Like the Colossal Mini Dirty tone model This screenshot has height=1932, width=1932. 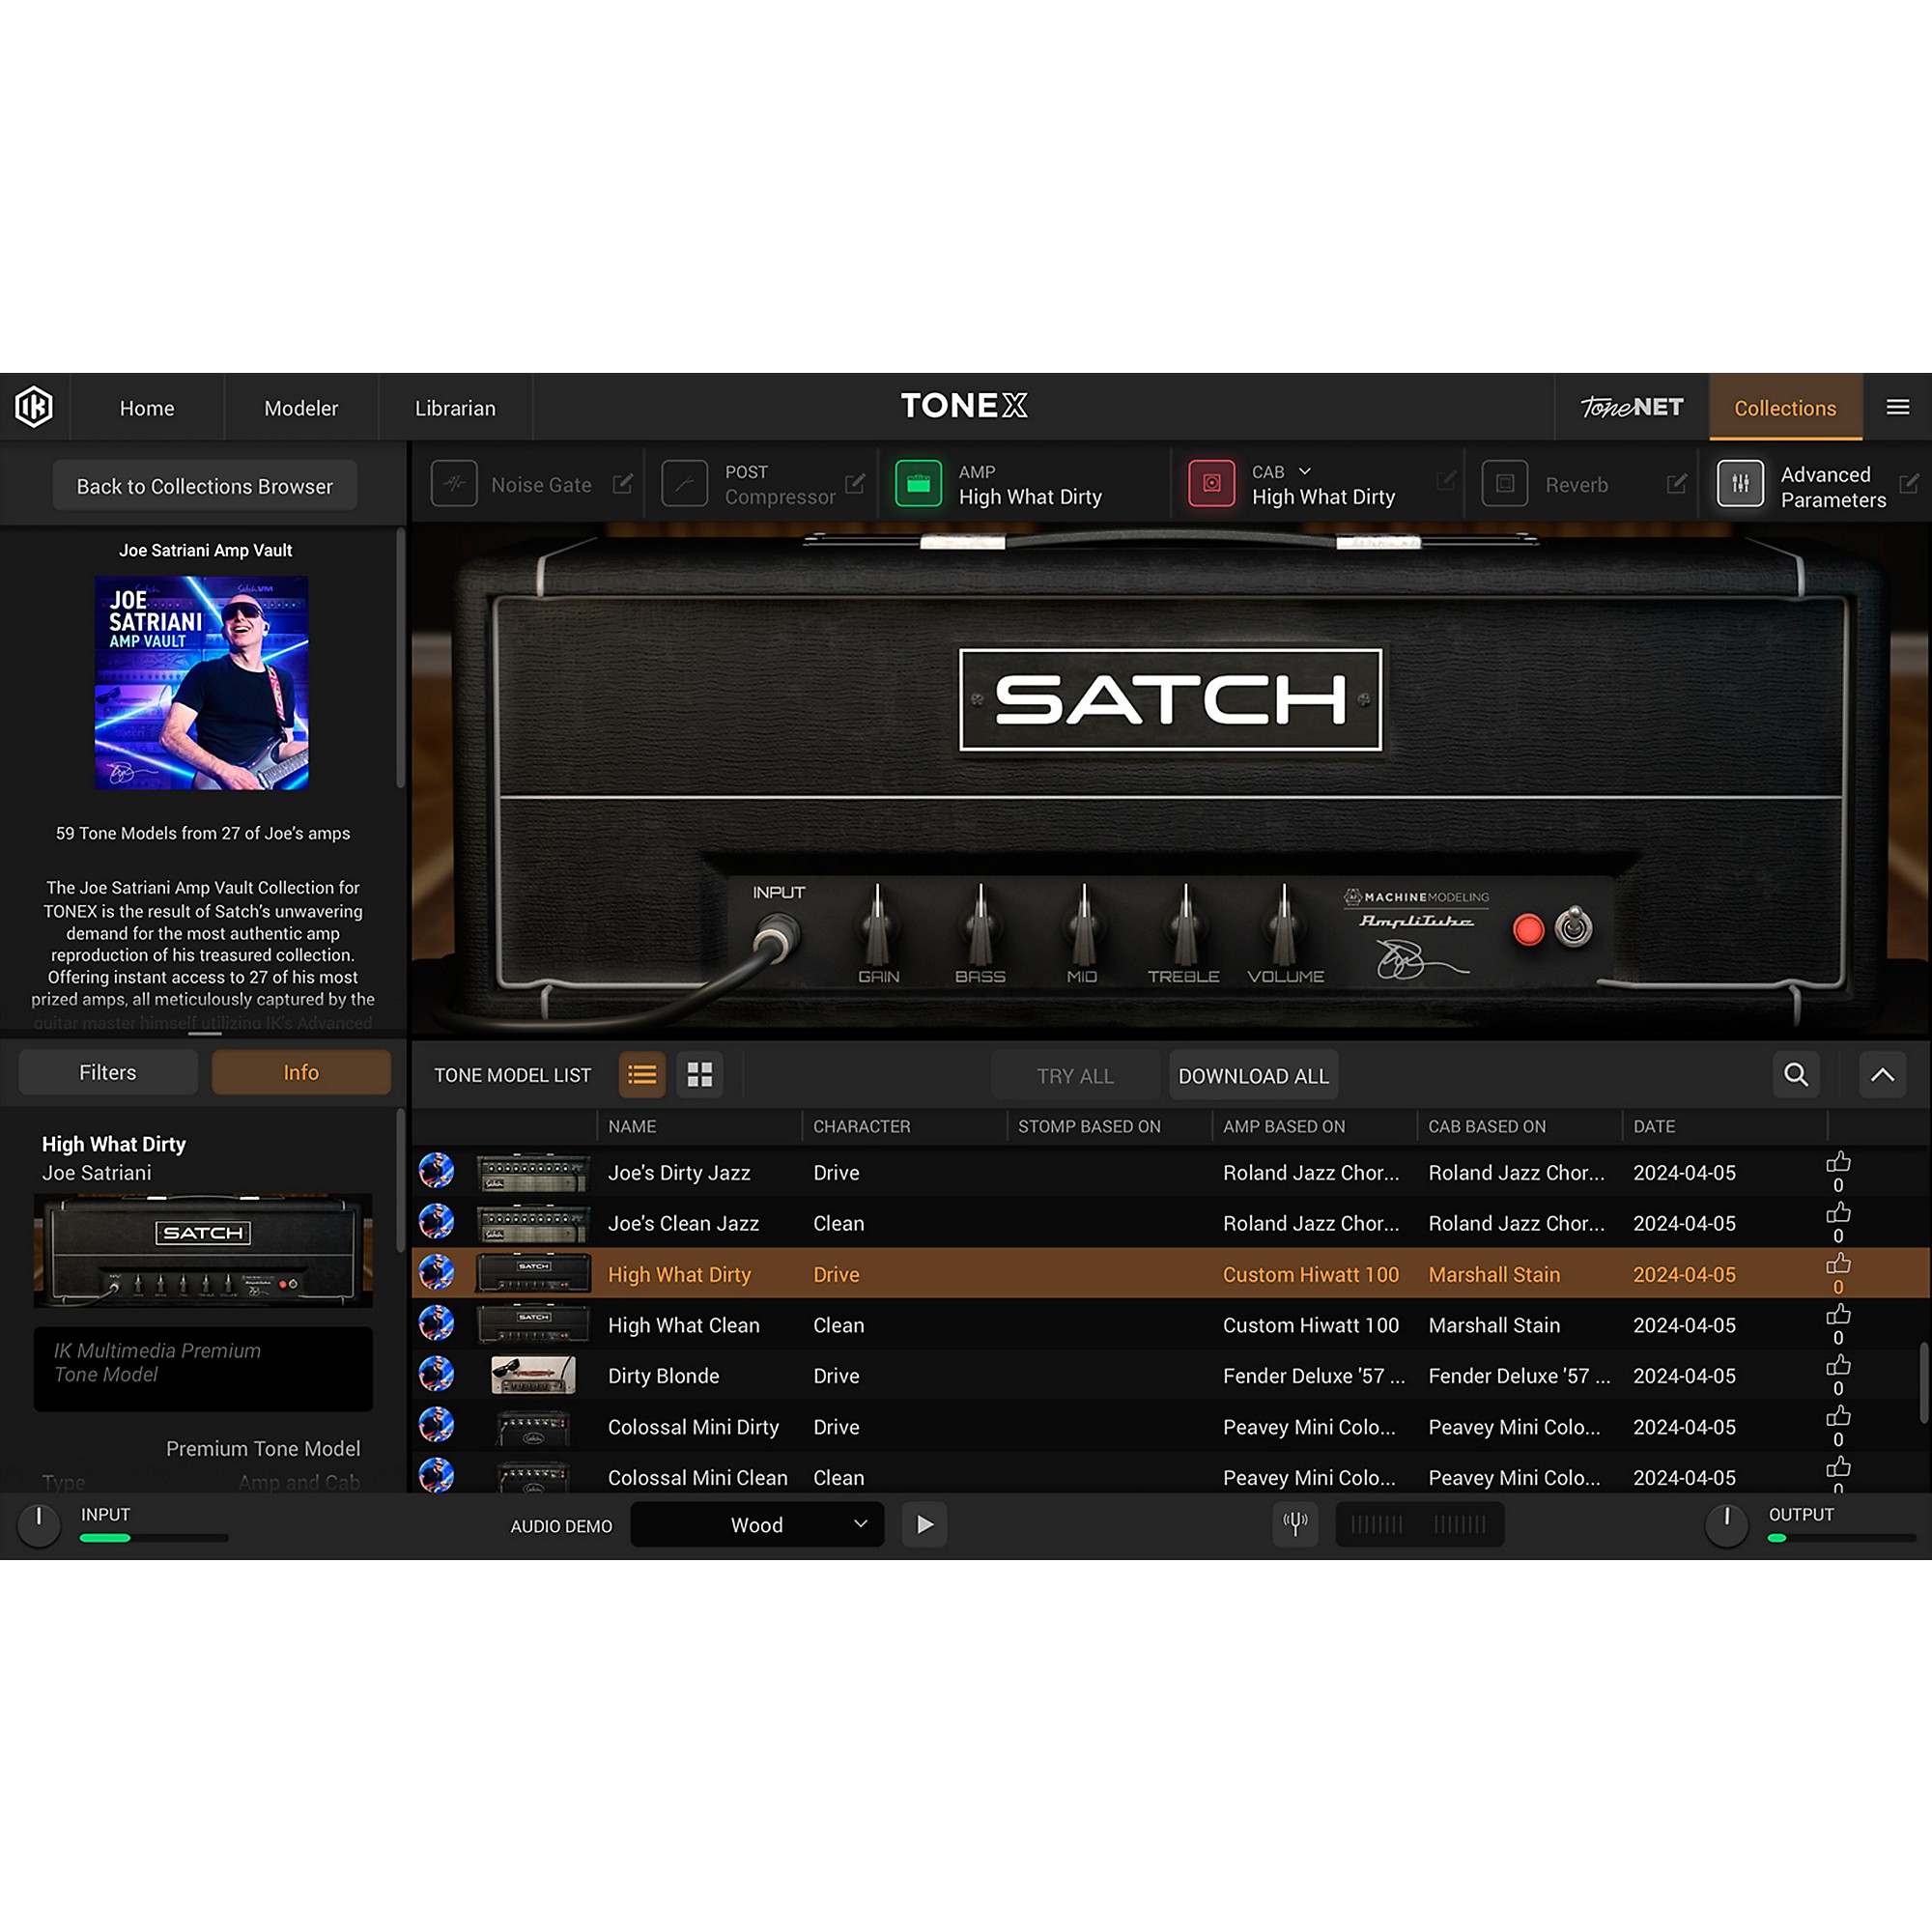point(1838,1416)
